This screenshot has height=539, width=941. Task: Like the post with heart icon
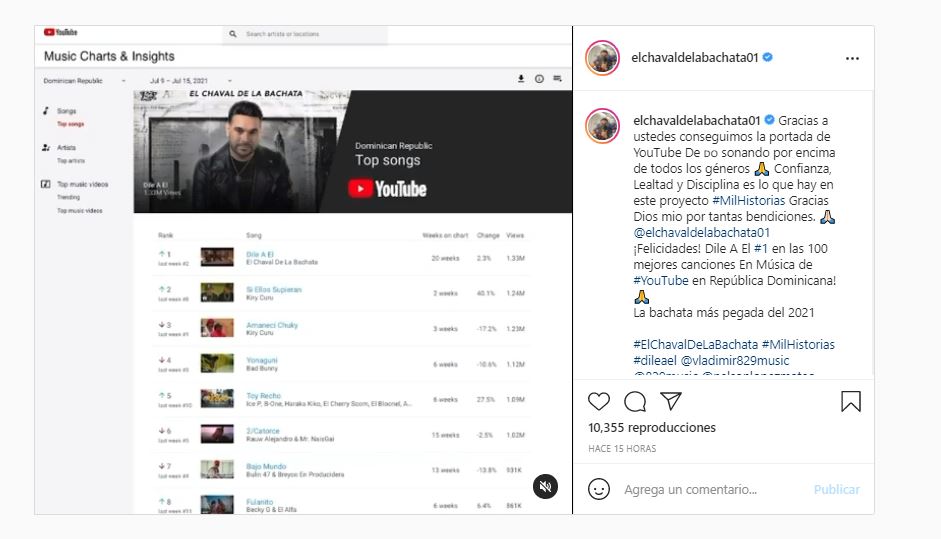click(598, 401)
